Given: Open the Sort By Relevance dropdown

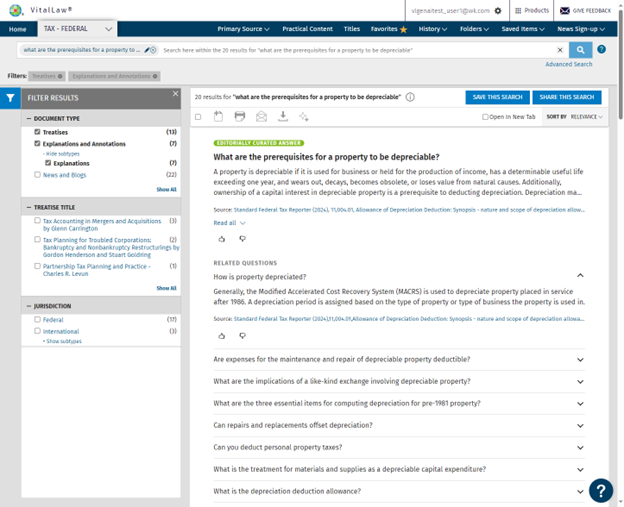Looking at the screenshot, I should (575, 117).
